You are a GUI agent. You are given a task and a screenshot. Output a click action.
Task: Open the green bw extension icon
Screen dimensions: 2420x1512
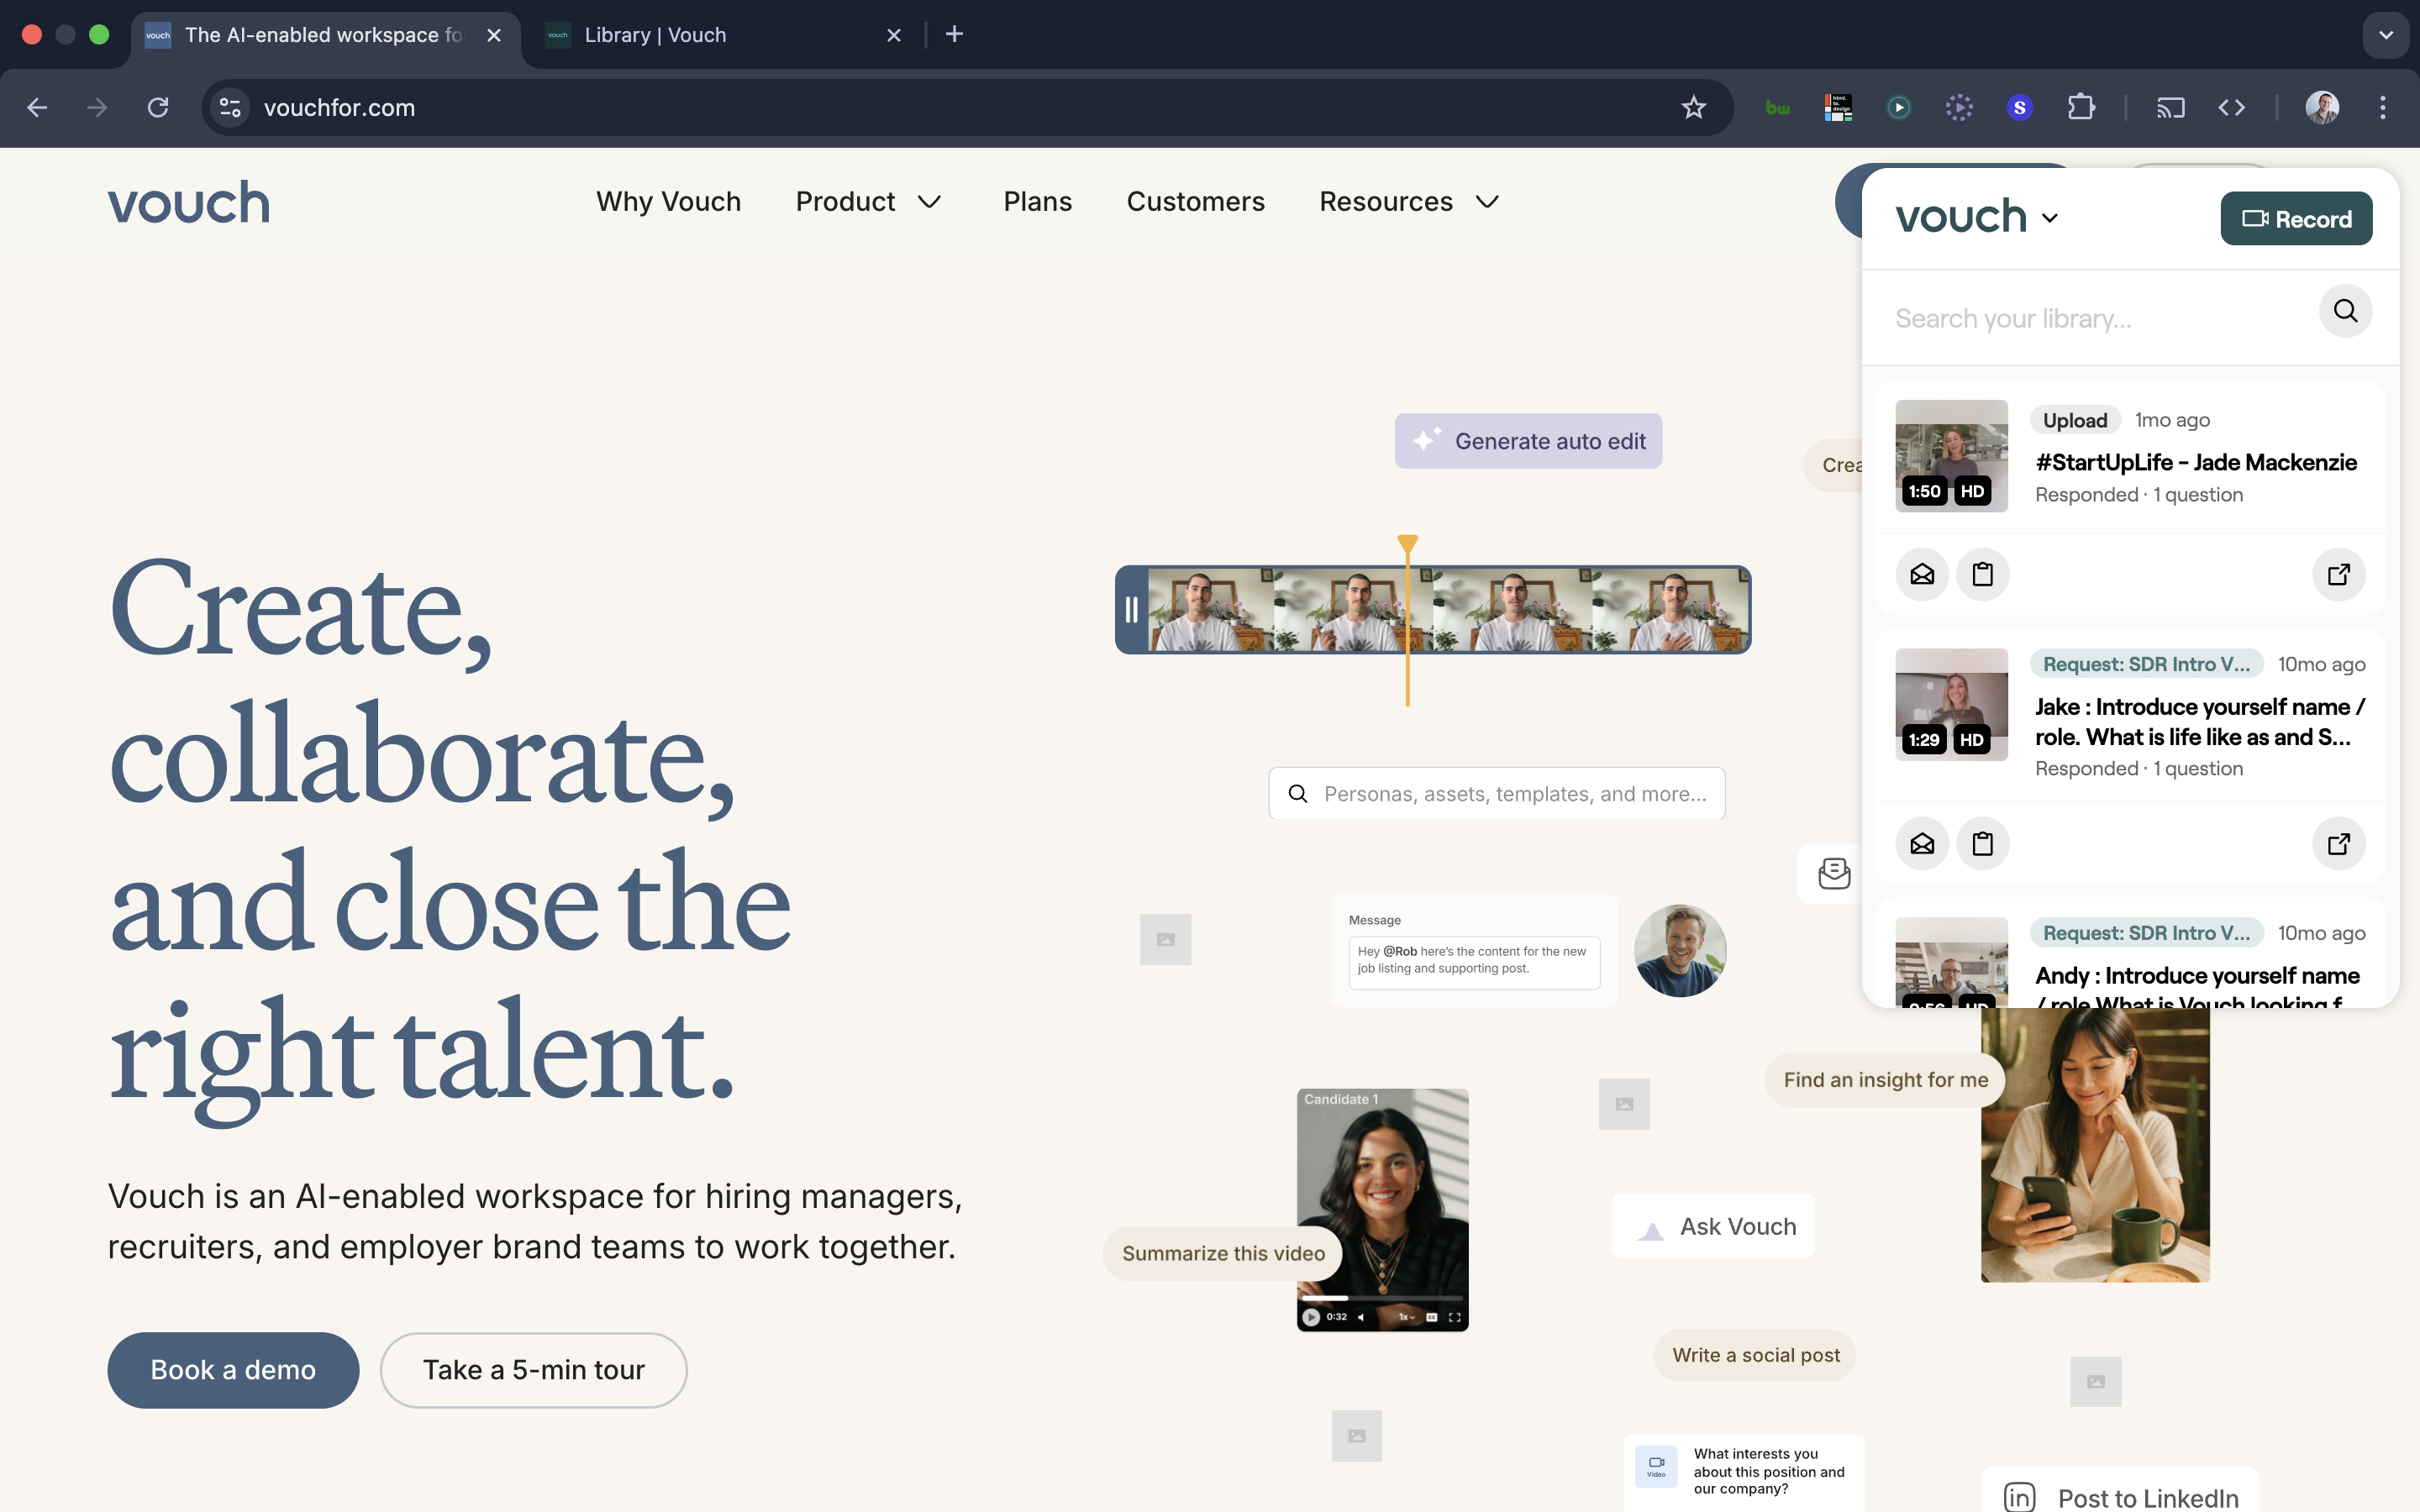coord(1778,107)
